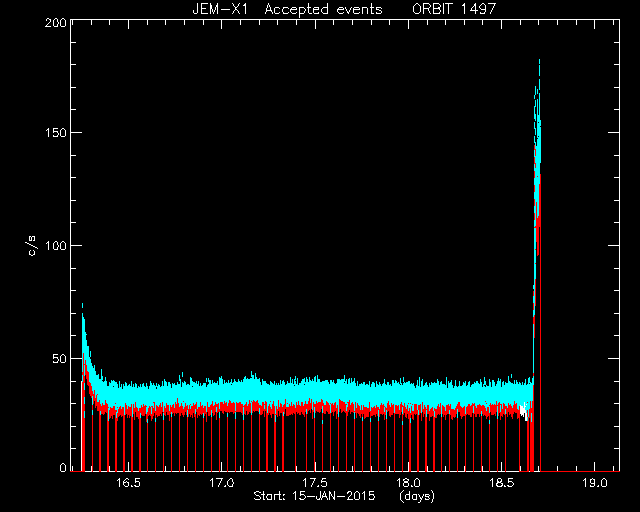640x512 pixels.
Task: Click the tall cyan spike peak near 18.7
Action: coord(539,61)
